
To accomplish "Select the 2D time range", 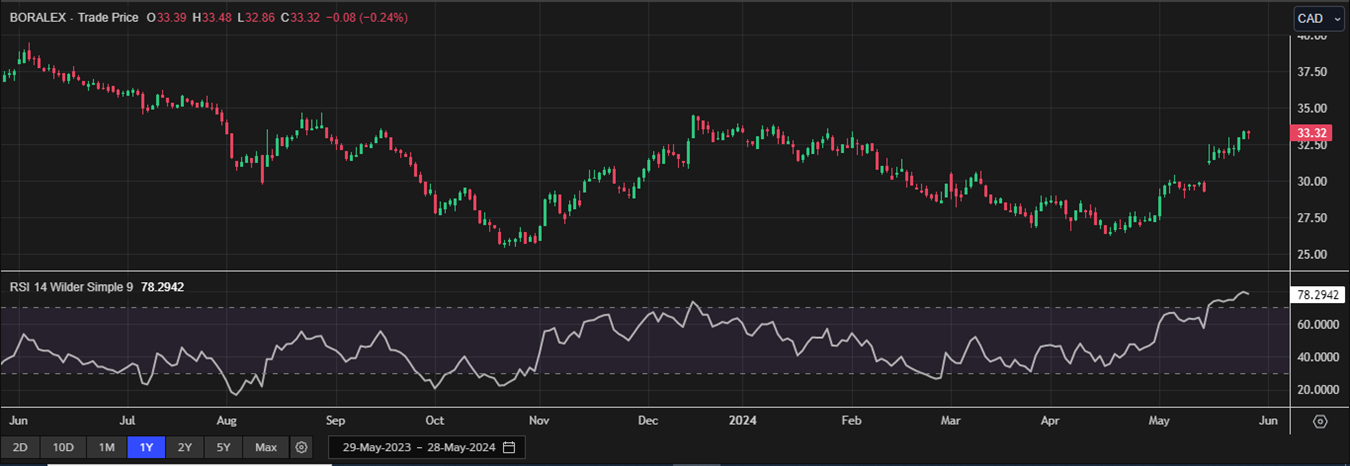I will [x=20, y=447].
